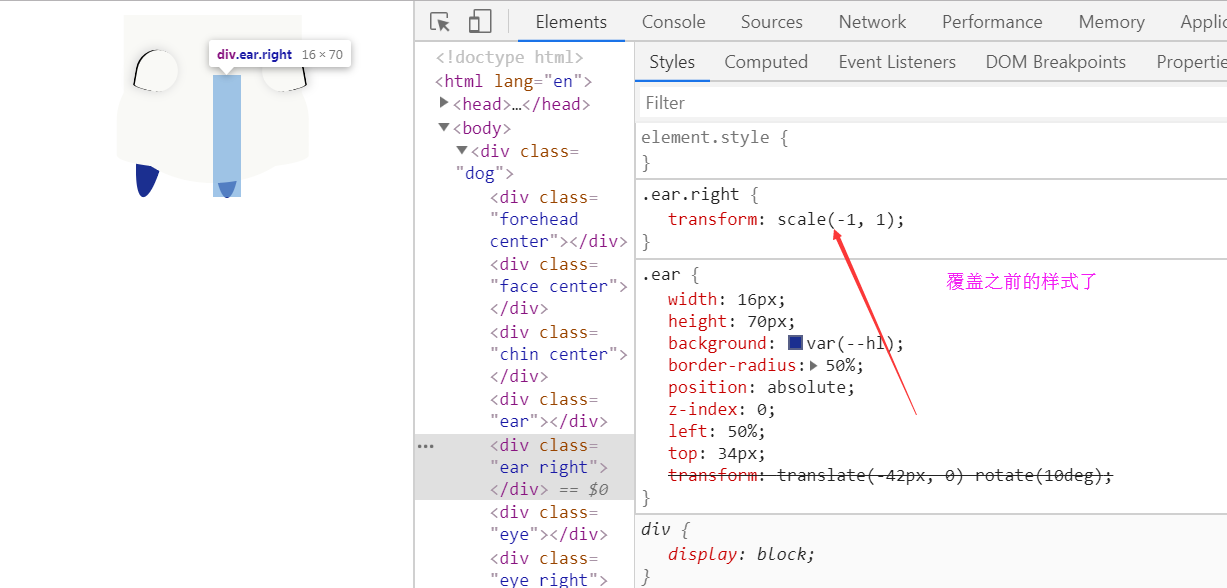Click the blue left ear on page
This screenshot has height=588, width=1227.
(x=147, y=180)
